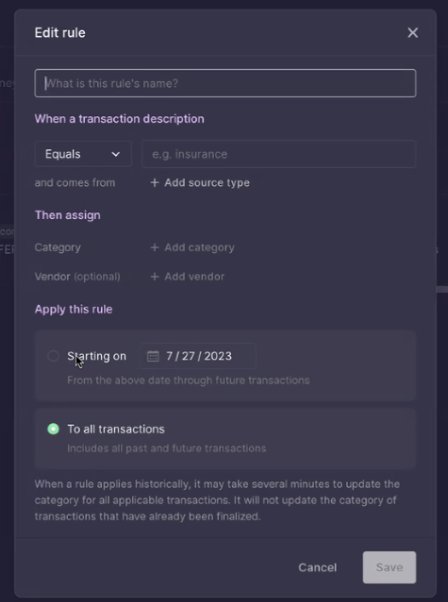The image size is (448, 602).
Task: Select the Add source type link
Action: (200, 182)
